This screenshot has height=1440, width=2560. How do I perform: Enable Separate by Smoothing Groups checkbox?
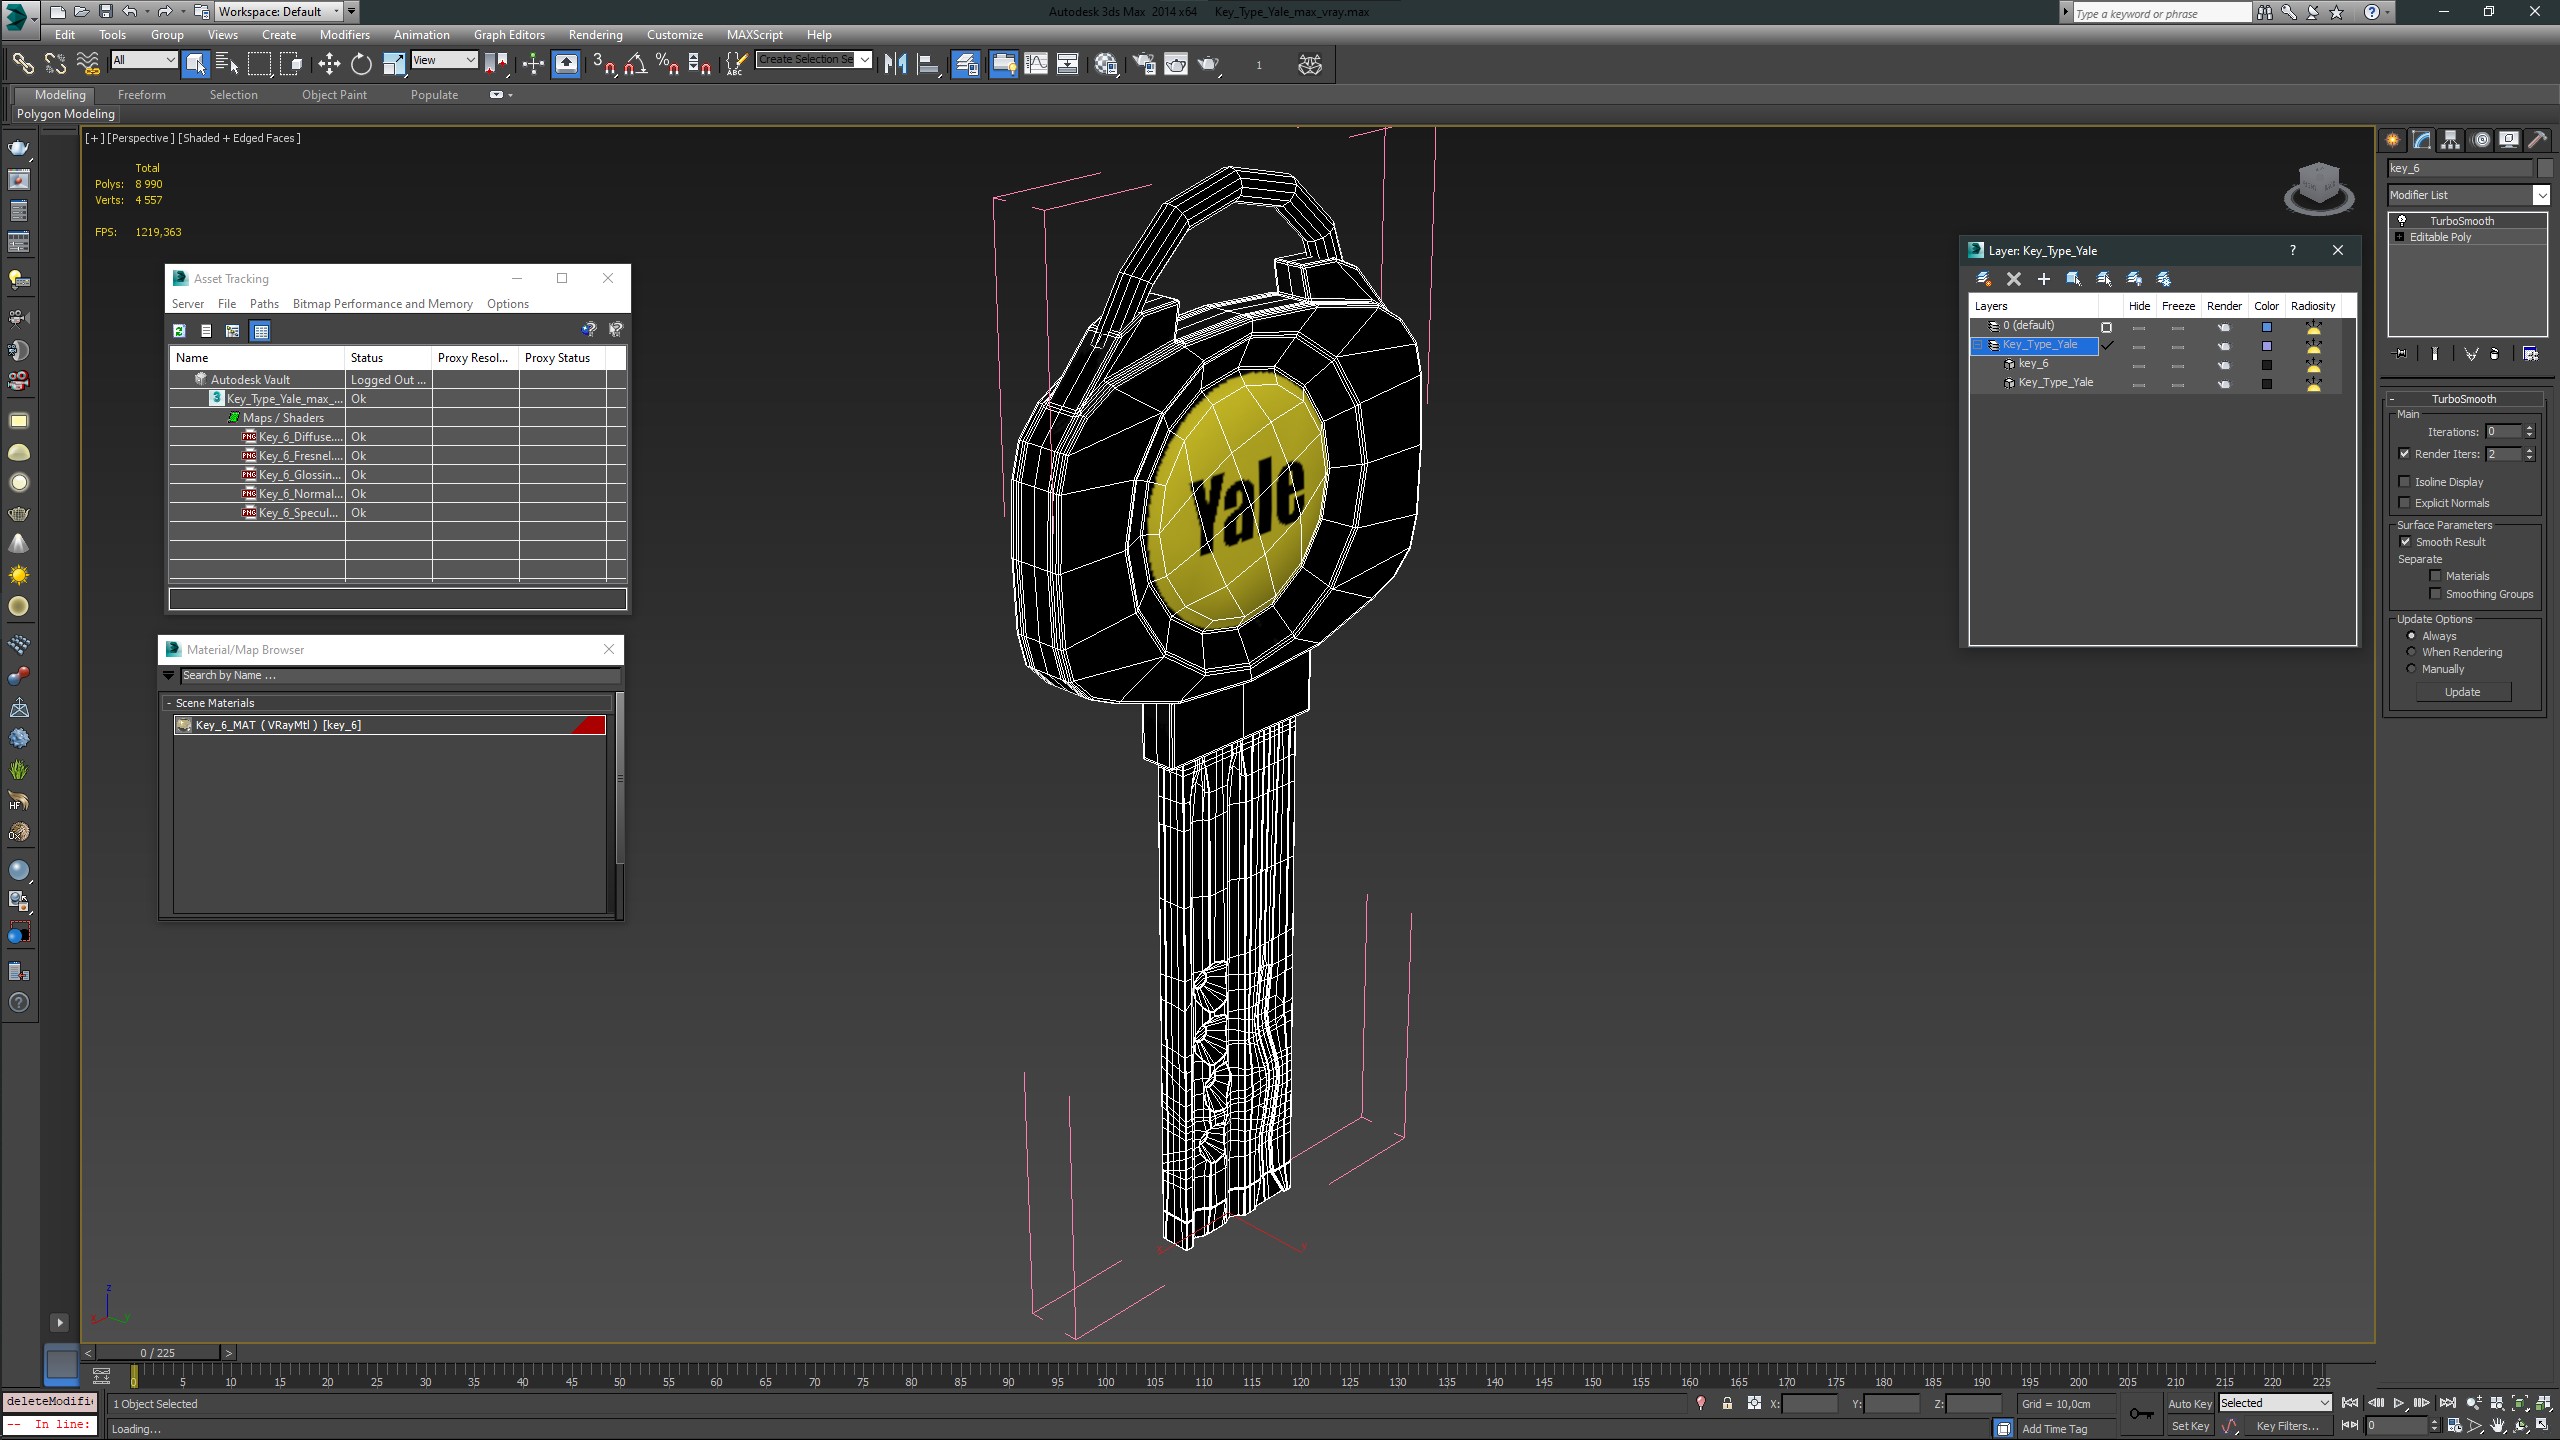(x=2436, y=594)
